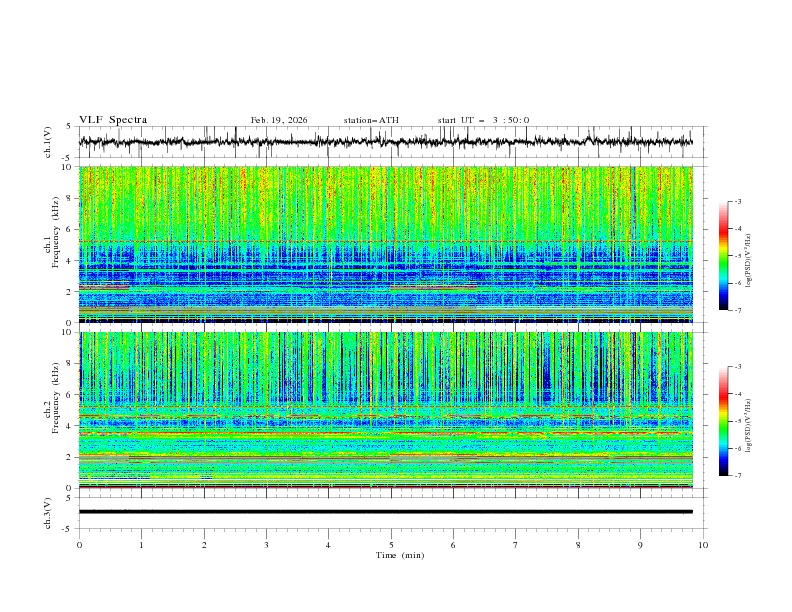The width and height of the screenshot is (792, 612).
Task: Click the VLF Spectra title text
Action: pyautogui.click(x=113, y=120)
